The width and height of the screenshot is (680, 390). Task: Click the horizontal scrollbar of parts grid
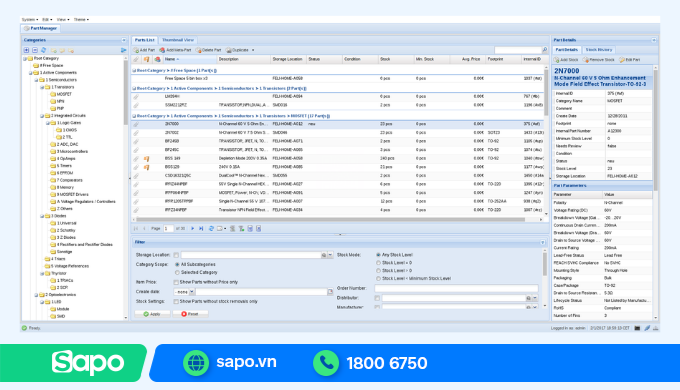click(330, 220)
